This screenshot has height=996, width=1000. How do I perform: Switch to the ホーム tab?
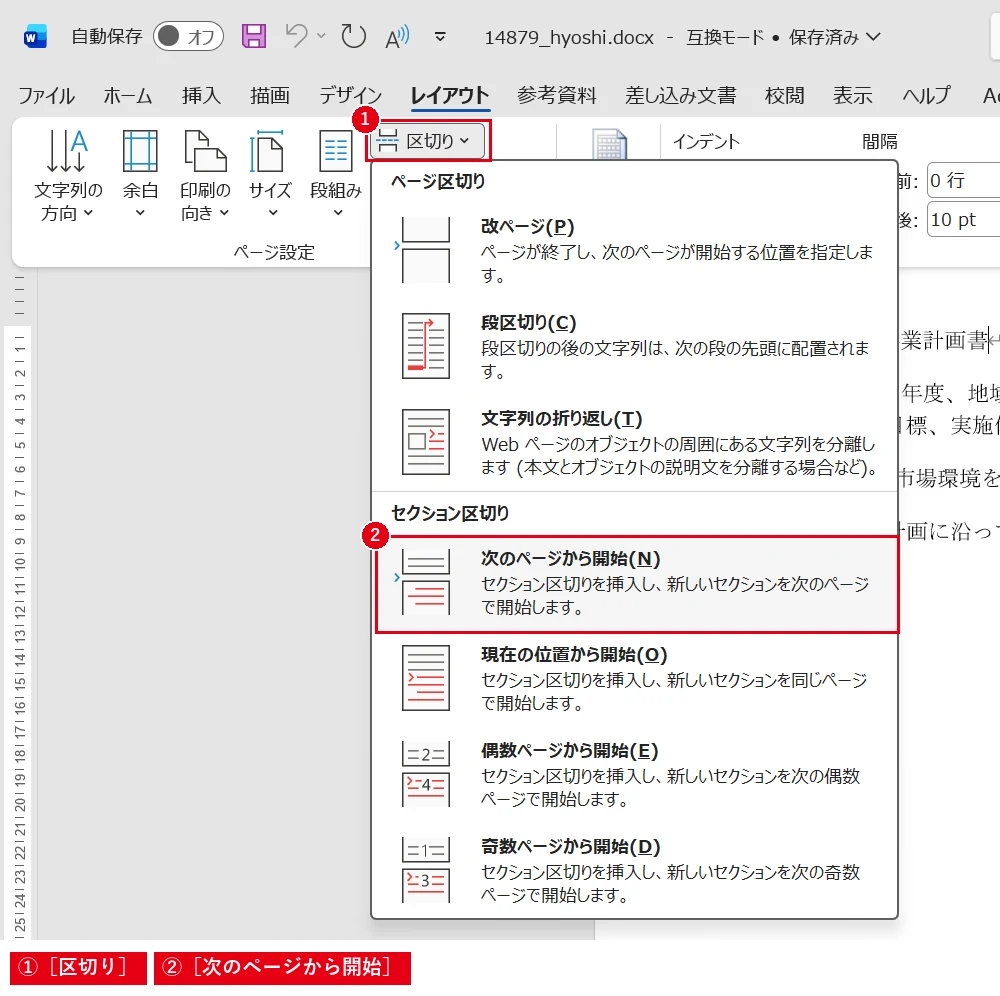point(128,96)
